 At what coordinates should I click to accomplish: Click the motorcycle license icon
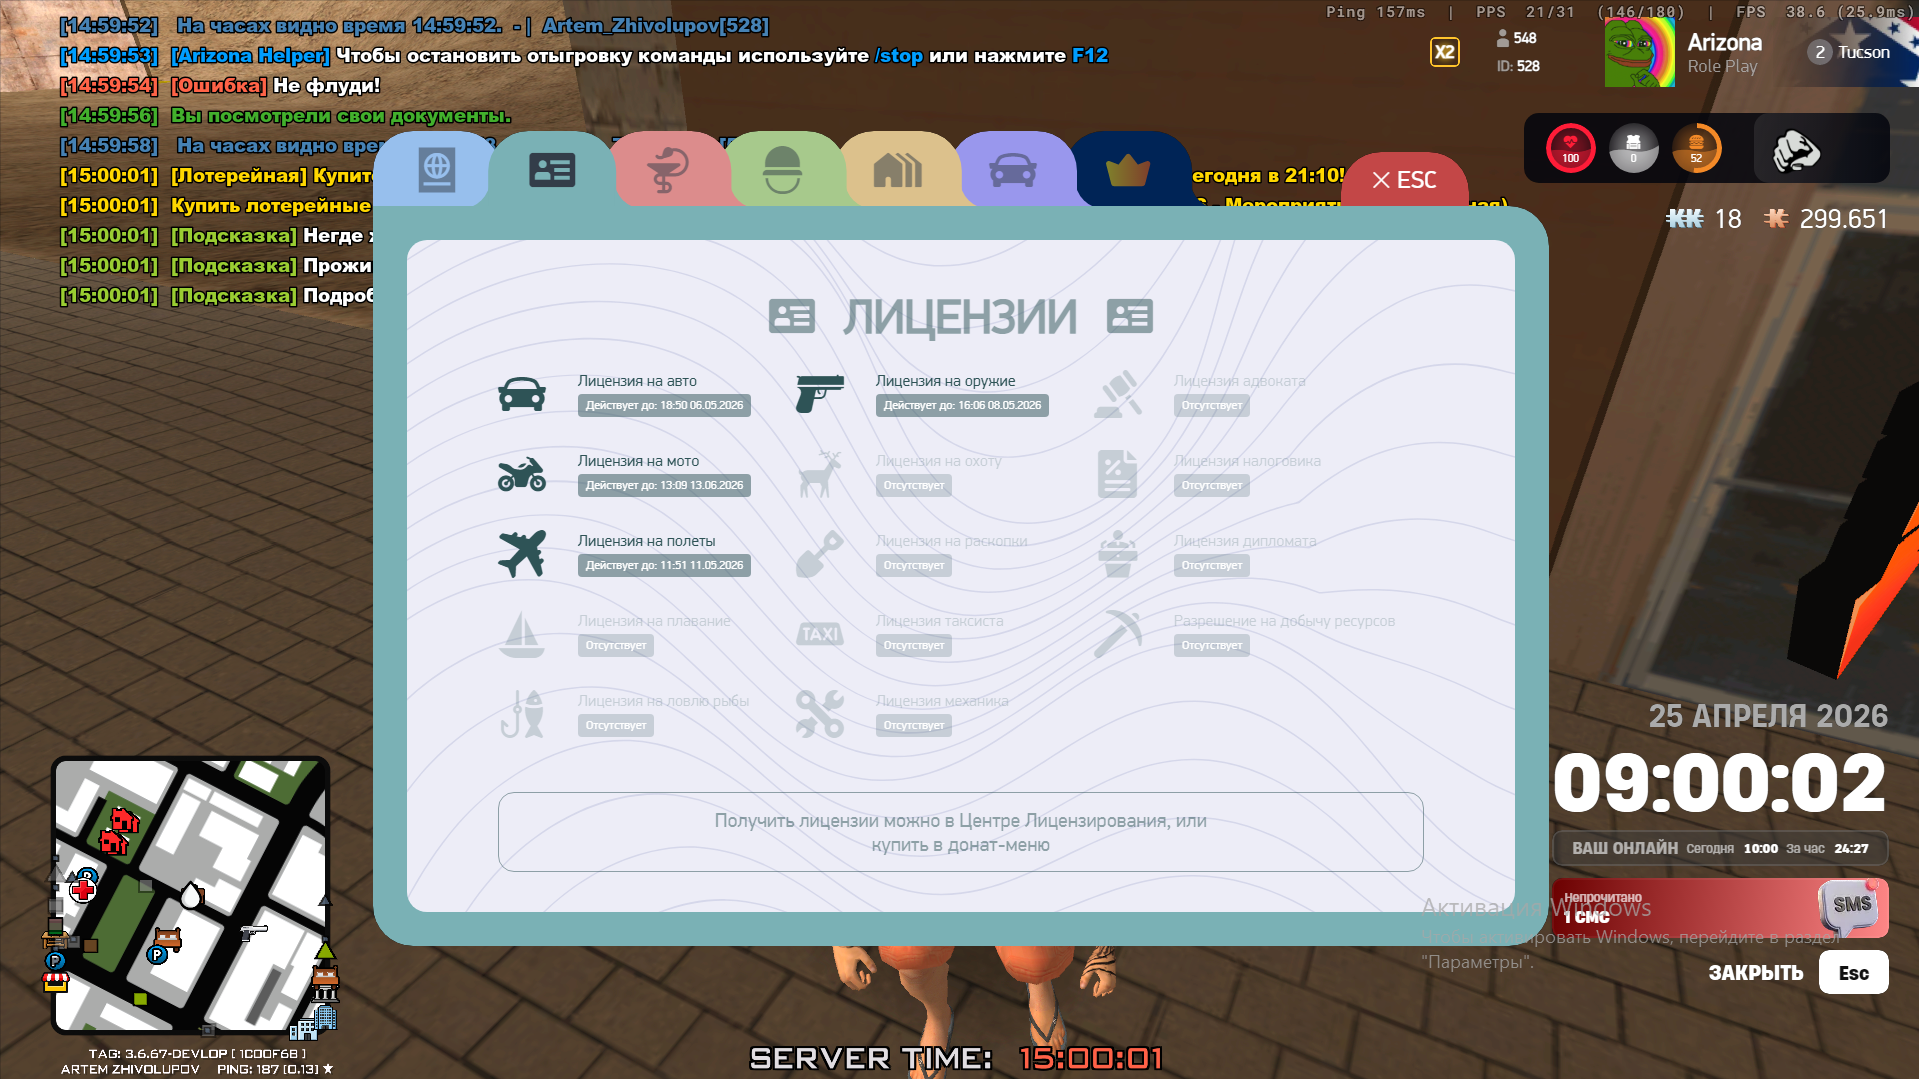(x=522, y=474)
